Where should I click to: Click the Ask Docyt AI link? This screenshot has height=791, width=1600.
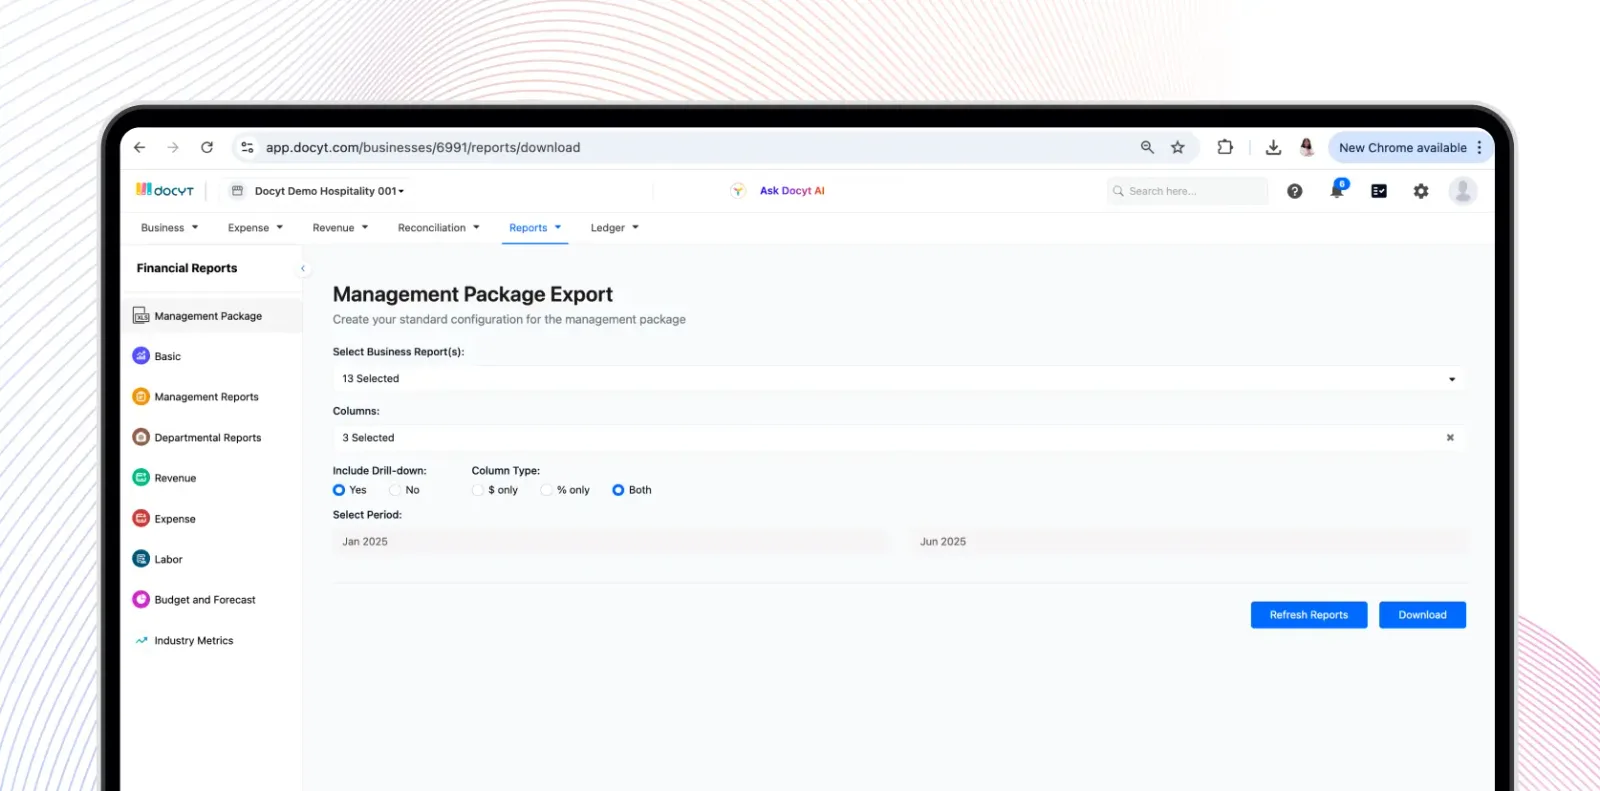pyautogui.click(x=792, y=191)
